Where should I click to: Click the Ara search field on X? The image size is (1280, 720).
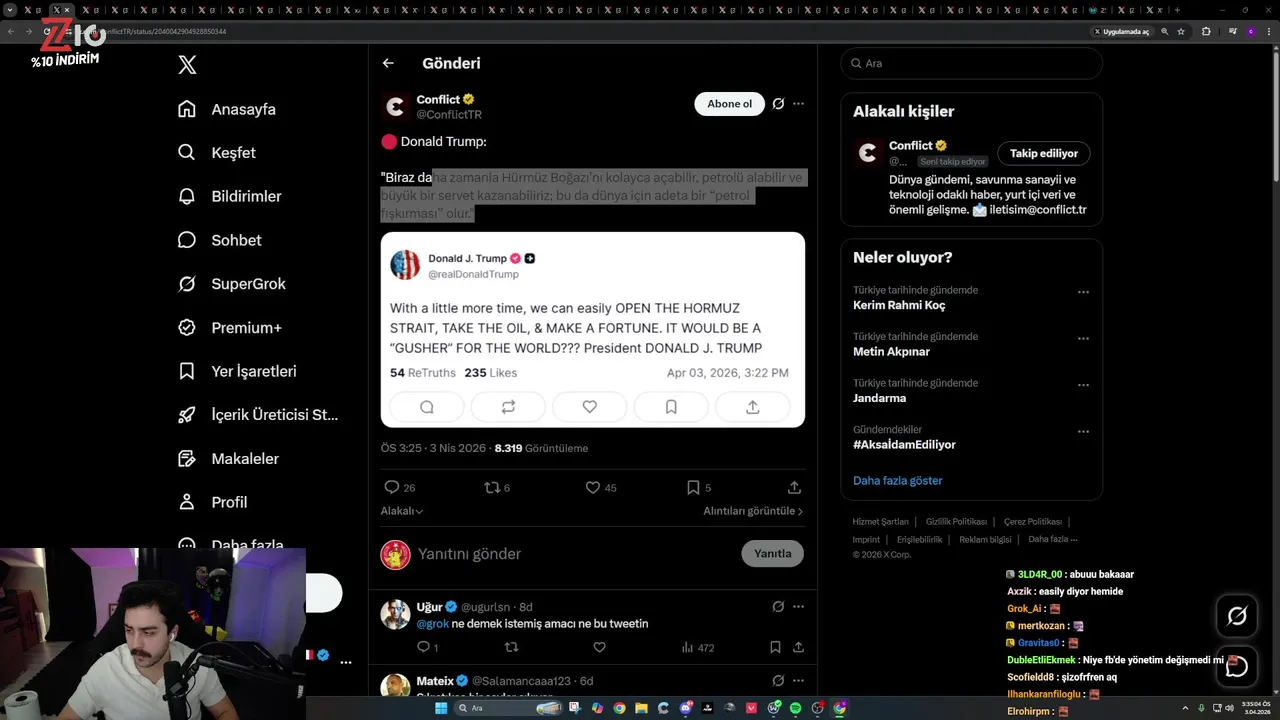pyautogui.click(x=971, y=63)
